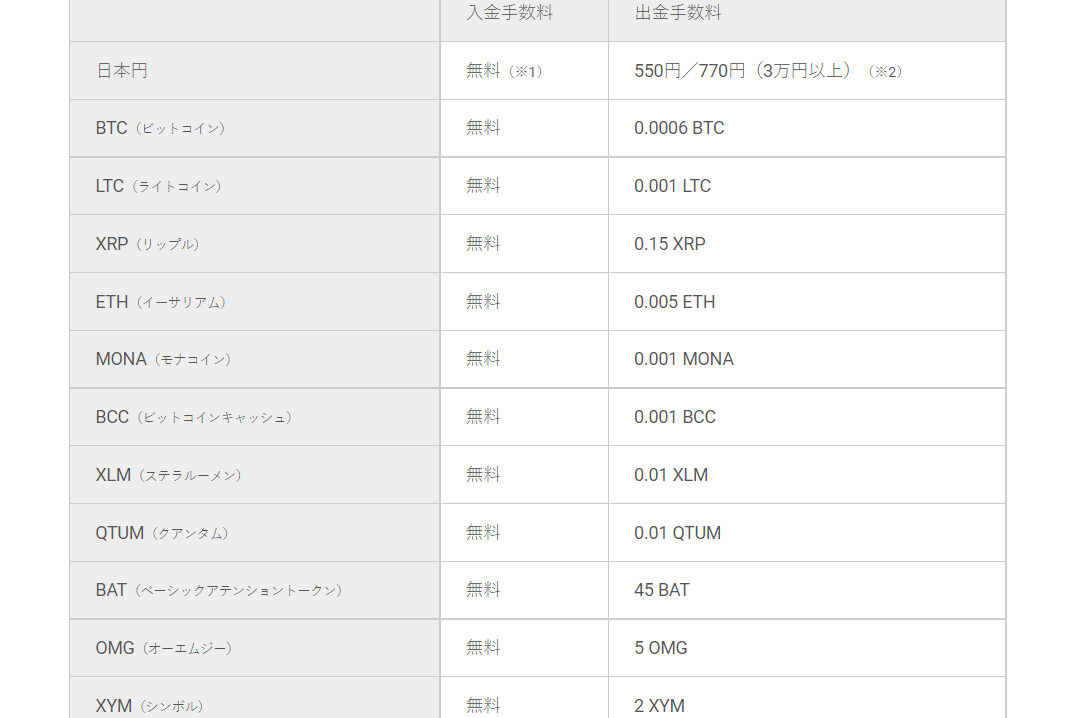Click 無料 in the OMG row
Image resolution: width=1071 pixels, height=718 pixels.
click(483, 648)
